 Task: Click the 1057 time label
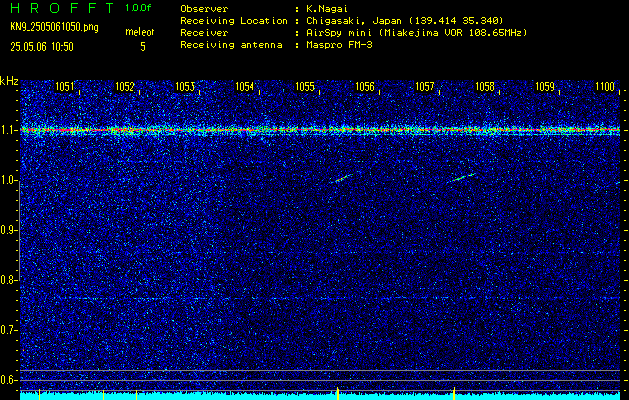(x=425, y=87)
